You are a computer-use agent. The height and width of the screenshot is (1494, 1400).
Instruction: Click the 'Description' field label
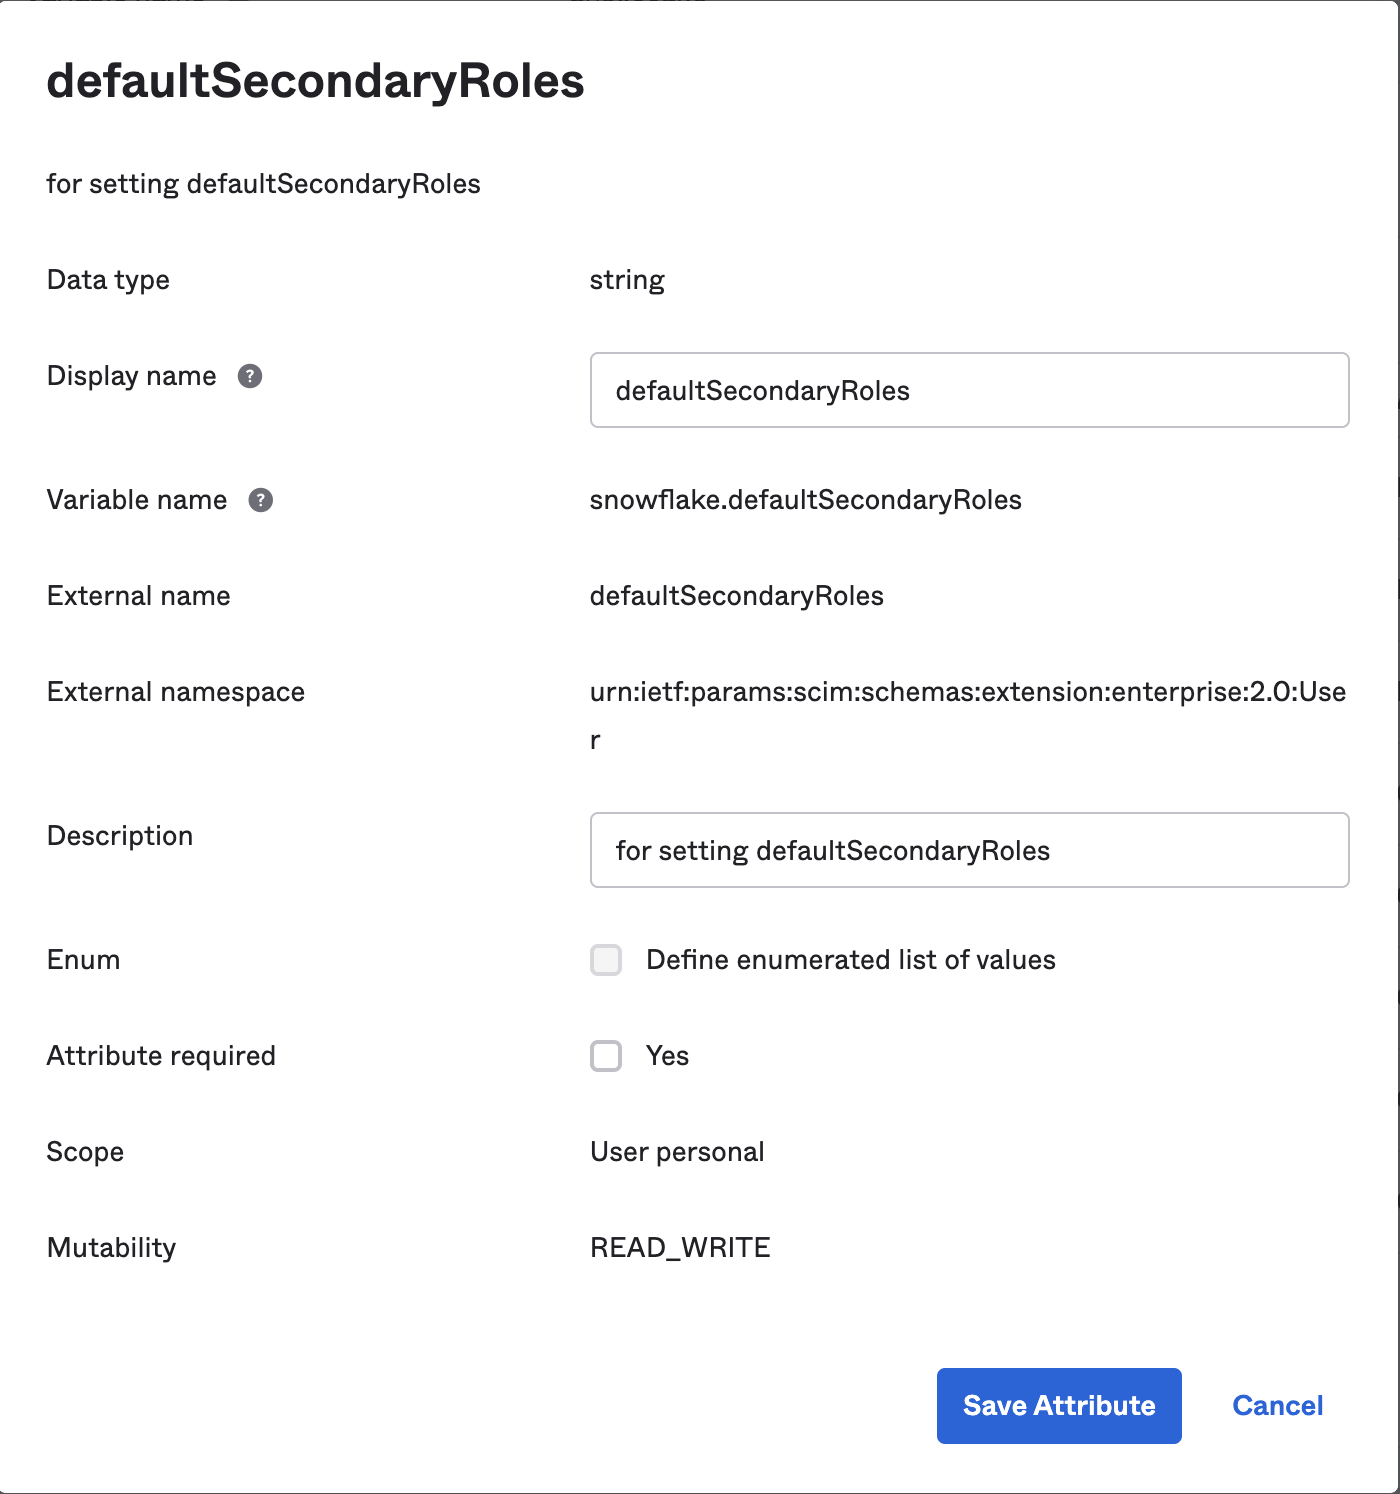tap(120, 836)
